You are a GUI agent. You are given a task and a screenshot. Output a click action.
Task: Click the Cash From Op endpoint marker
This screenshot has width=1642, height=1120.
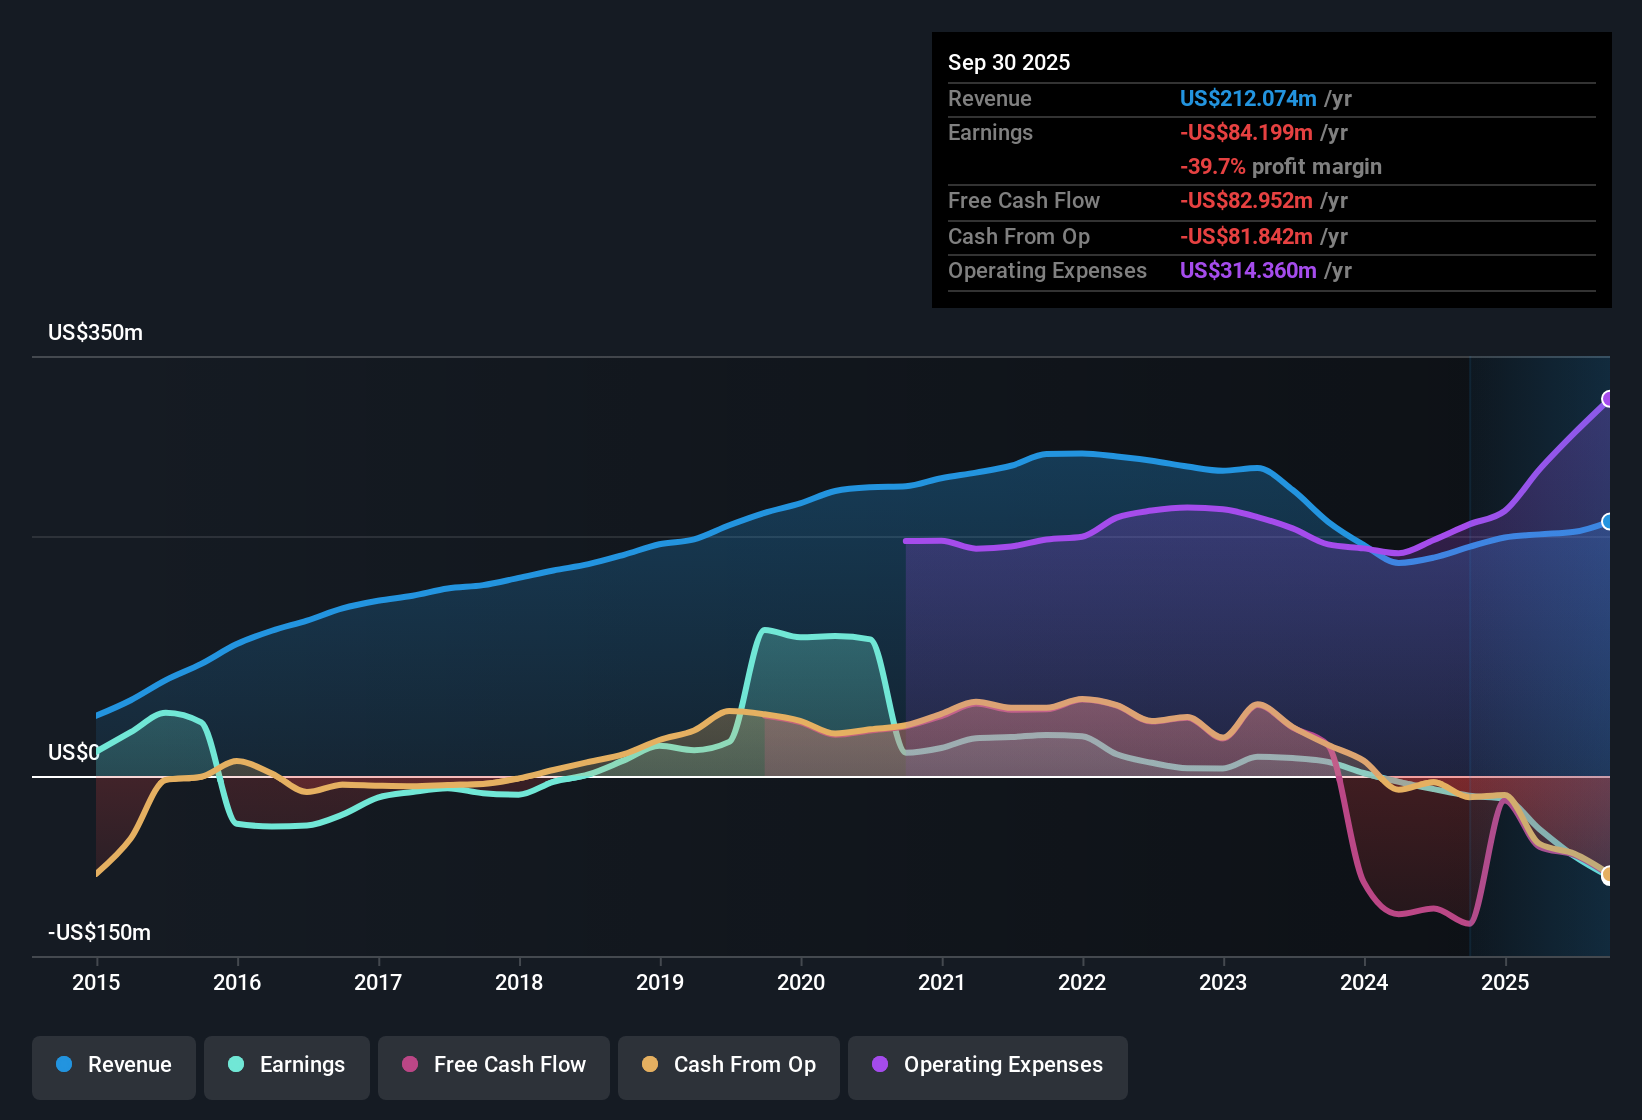coord(1608,876)
